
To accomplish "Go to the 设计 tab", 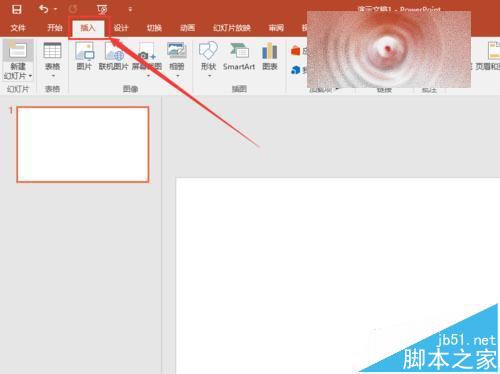I will 121,28.
